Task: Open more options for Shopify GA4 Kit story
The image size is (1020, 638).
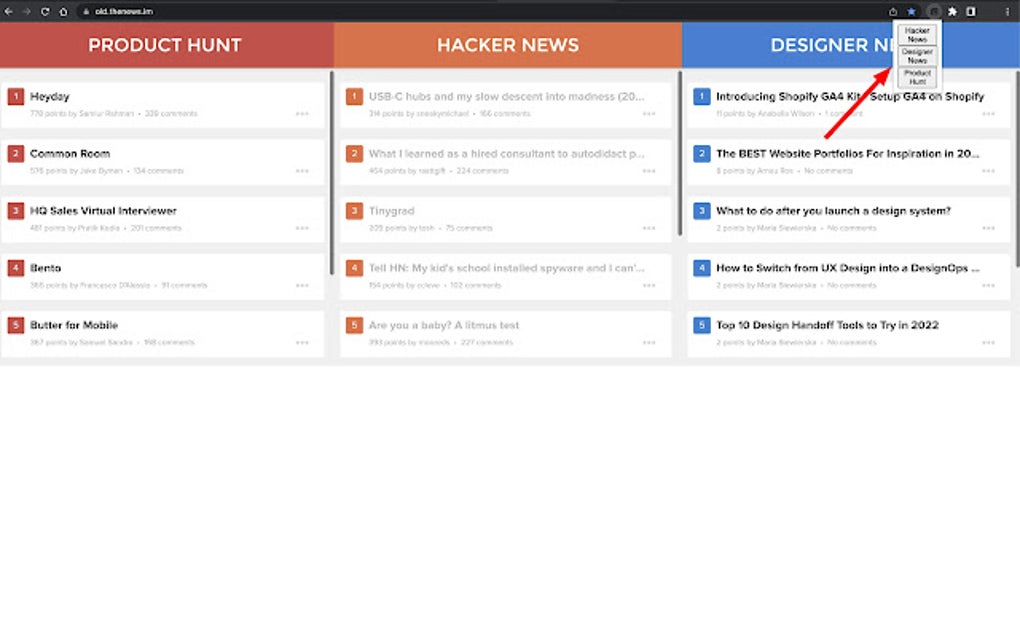Action: pos(989,114)
